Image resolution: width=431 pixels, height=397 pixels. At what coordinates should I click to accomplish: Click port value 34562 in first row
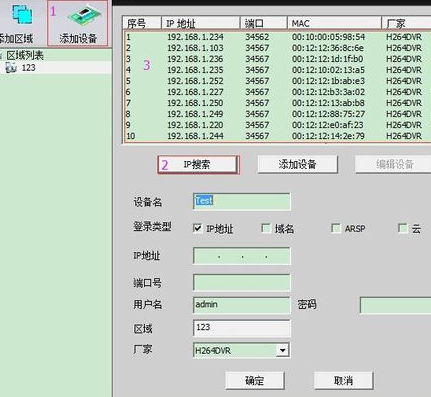257,37
